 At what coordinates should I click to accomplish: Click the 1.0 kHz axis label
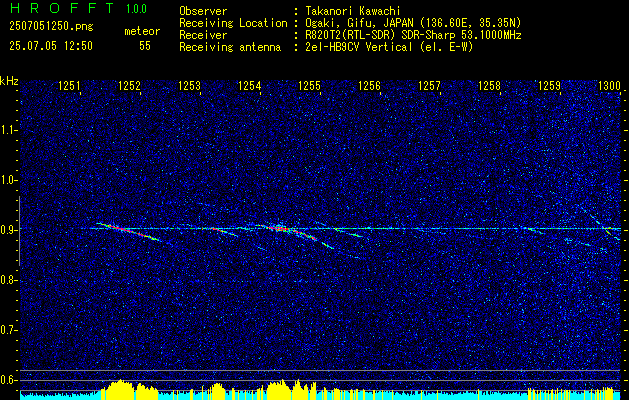pos(10,180)
